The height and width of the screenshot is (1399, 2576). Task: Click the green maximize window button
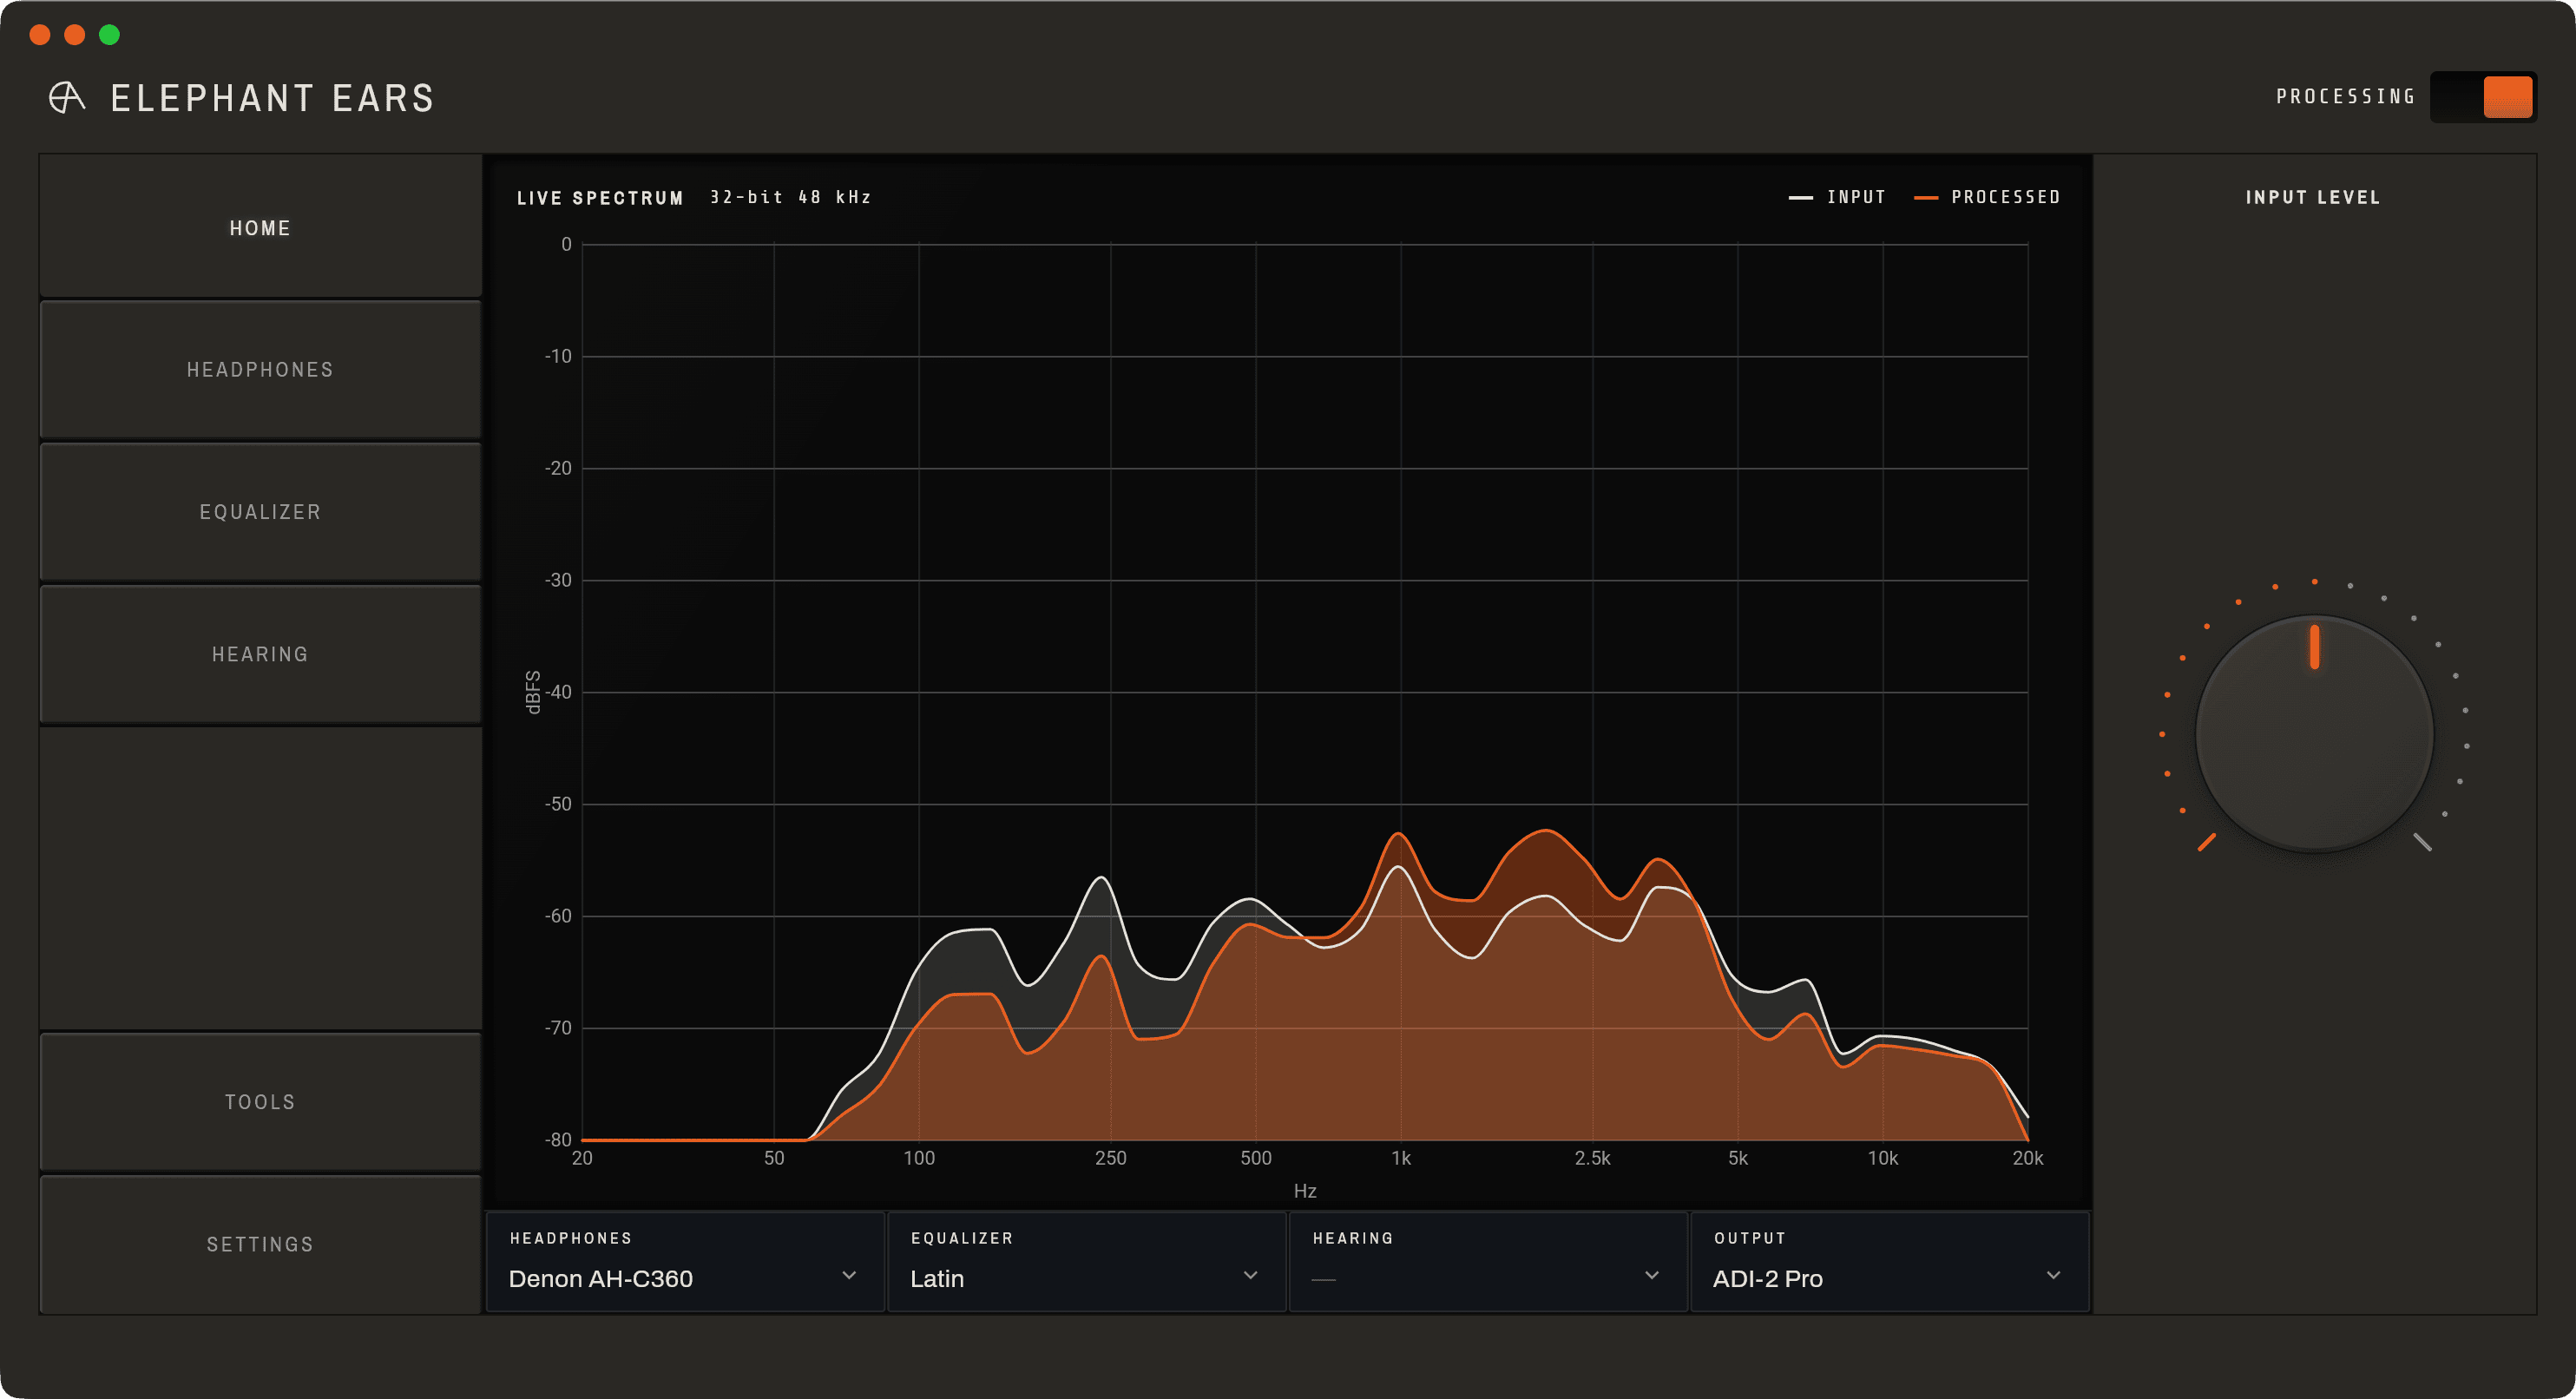coord(110,35)
